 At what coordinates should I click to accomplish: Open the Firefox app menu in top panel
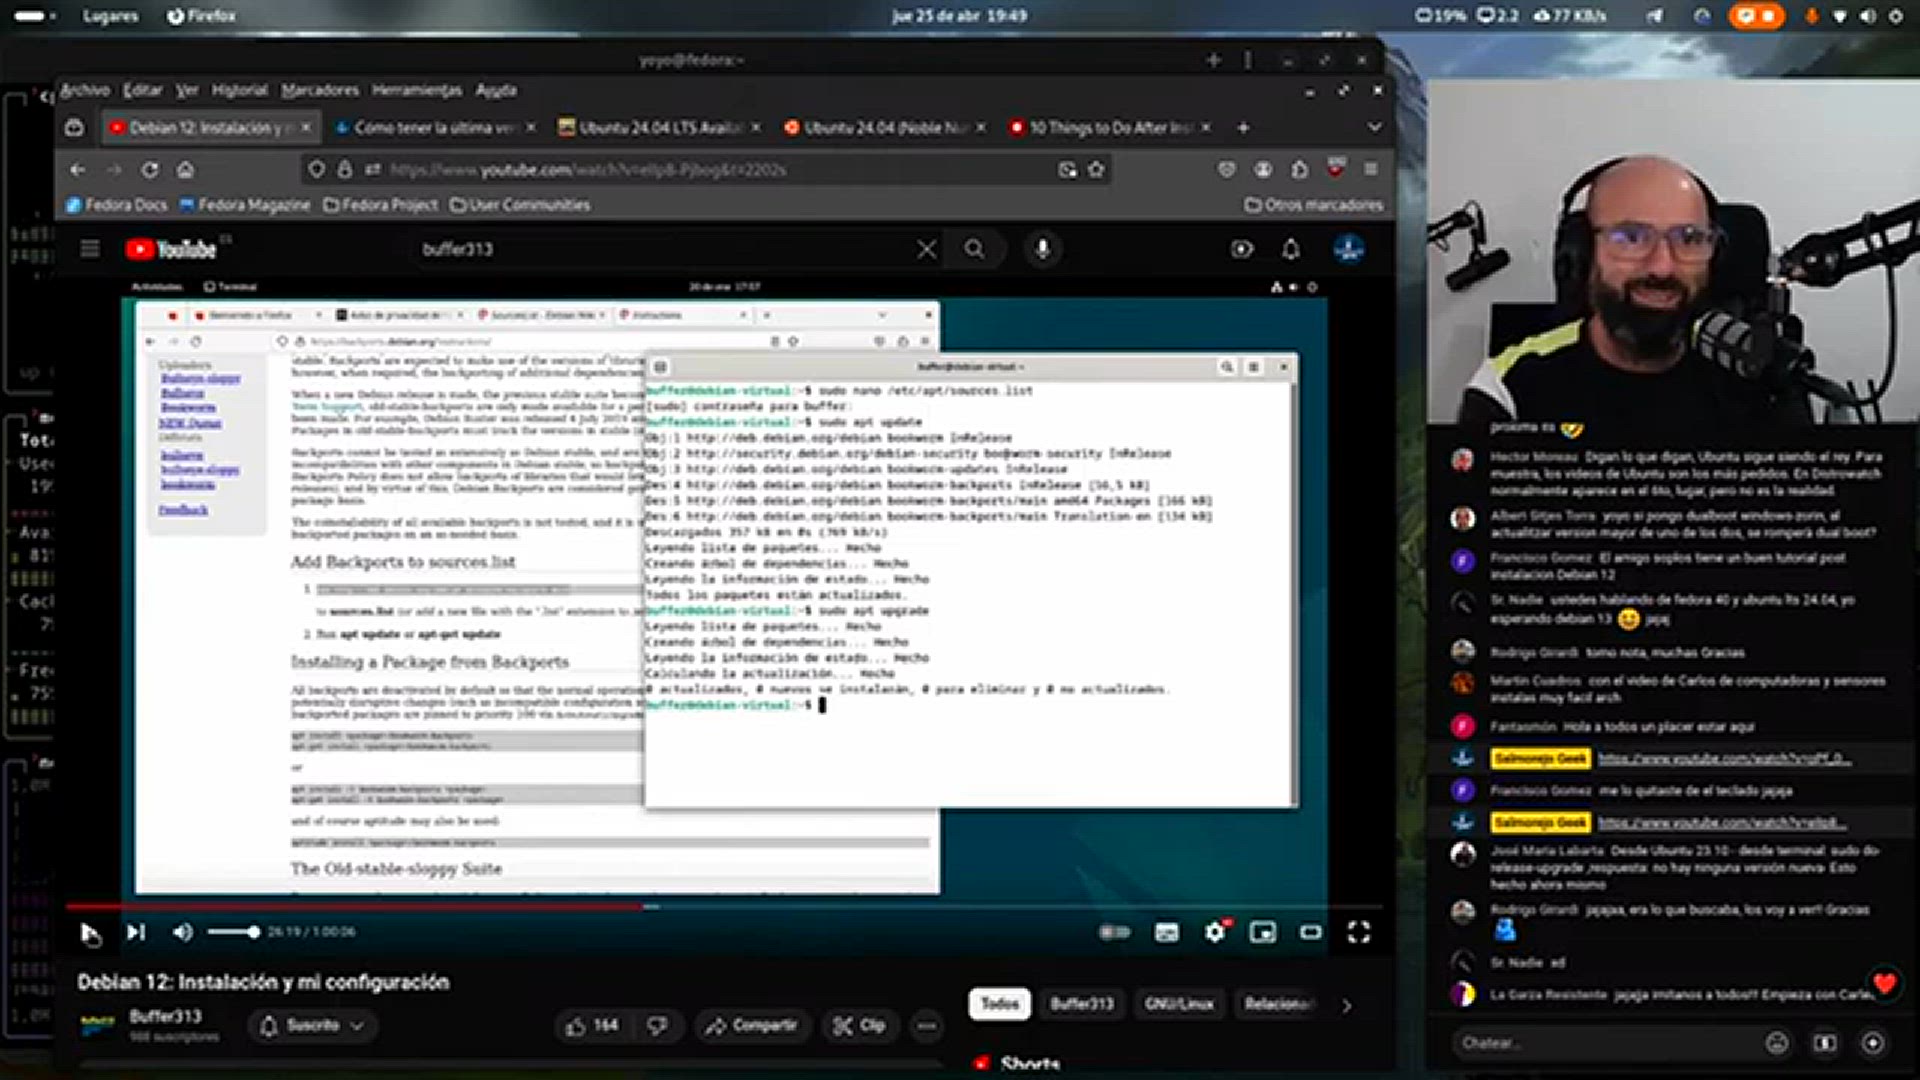coord(201,16)
